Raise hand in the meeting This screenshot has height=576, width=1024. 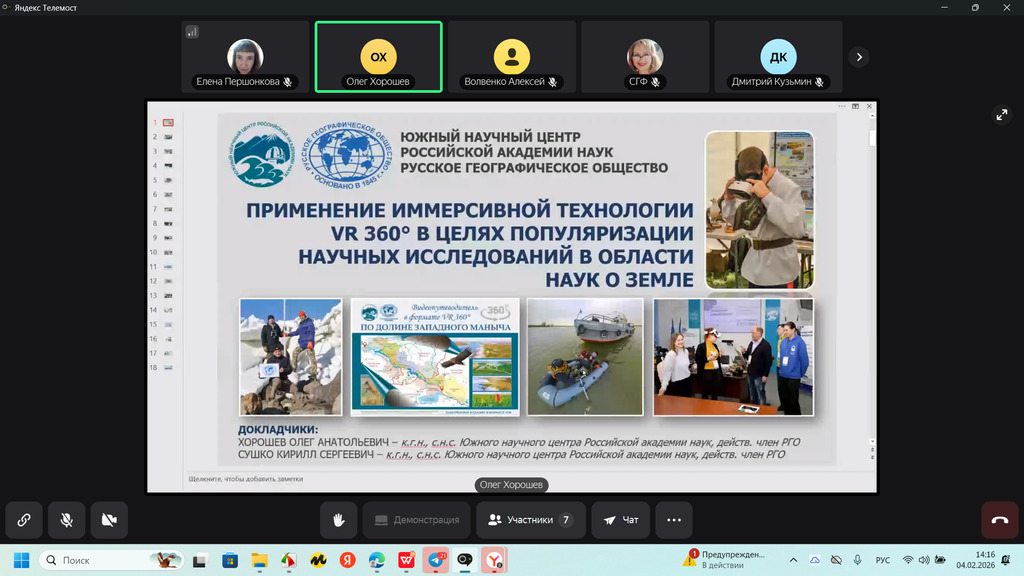tap(338, 520)
